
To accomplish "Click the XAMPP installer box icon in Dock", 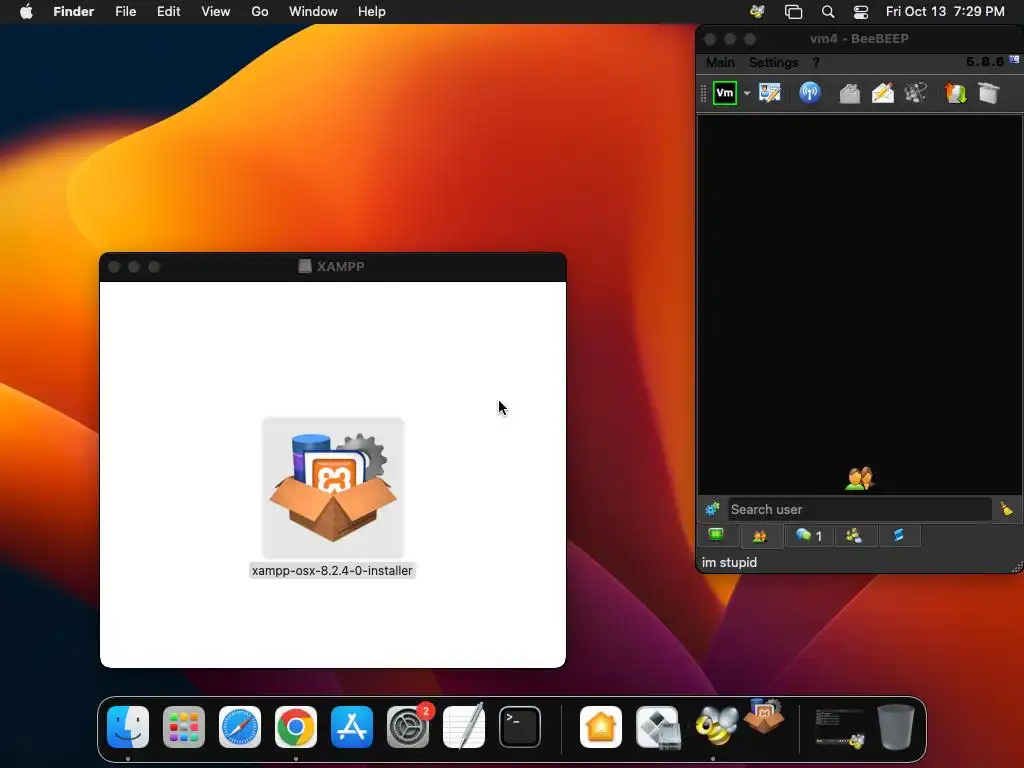I will (x=763, y=716).
